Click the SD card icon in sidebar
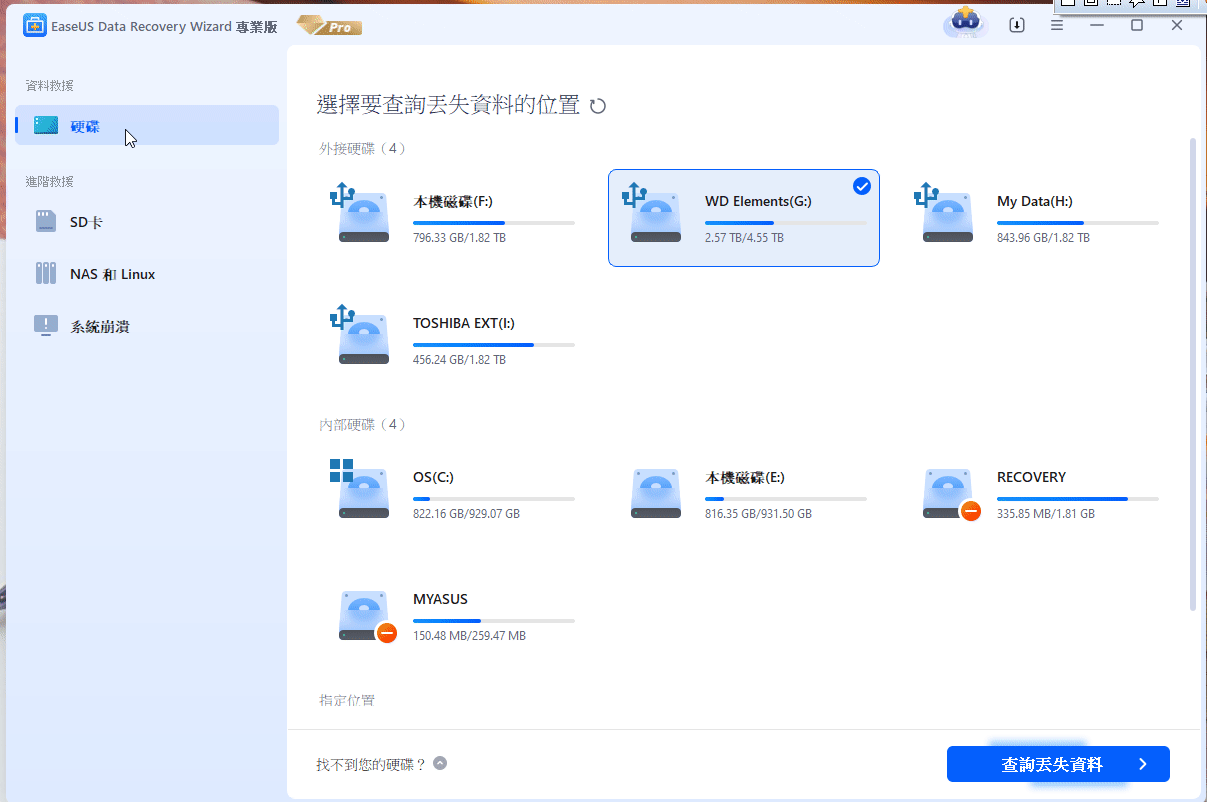 point(46,222)
